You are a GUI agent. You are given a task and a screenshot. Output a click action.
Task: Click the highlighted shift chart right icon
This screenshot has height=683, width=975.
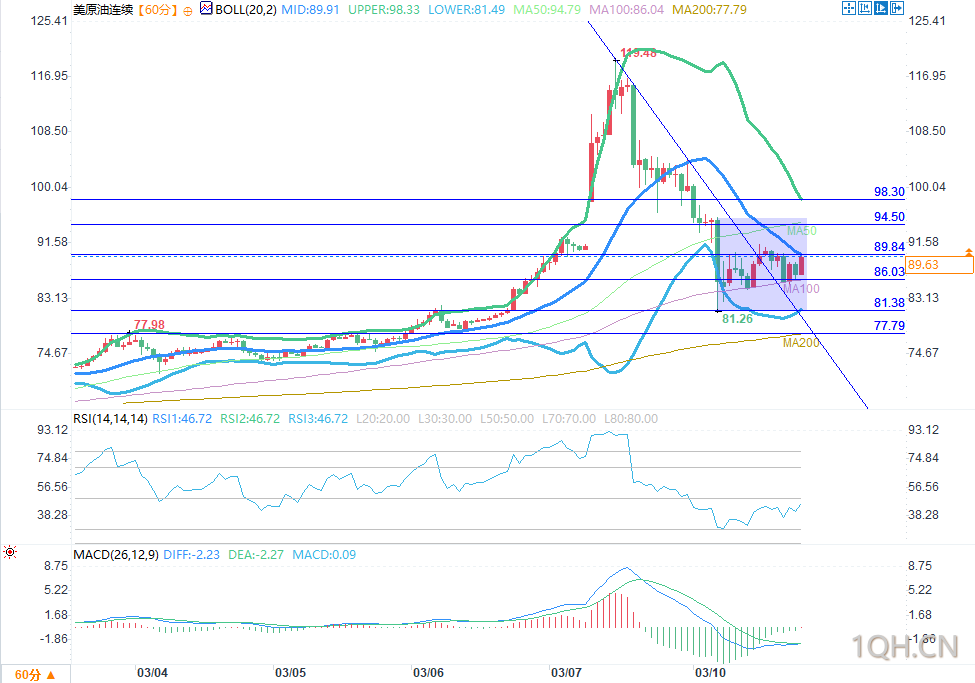point(880,8)
